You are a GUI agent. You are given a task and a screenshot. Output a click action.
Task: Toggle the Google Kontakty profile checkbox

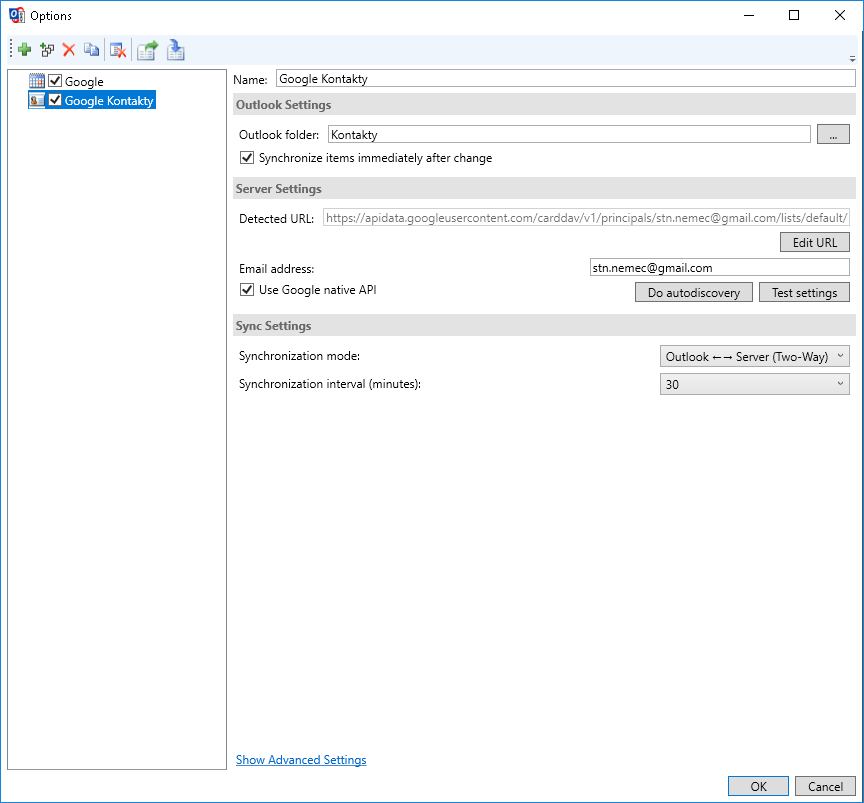pyautogui.click(x=55, y=100)
